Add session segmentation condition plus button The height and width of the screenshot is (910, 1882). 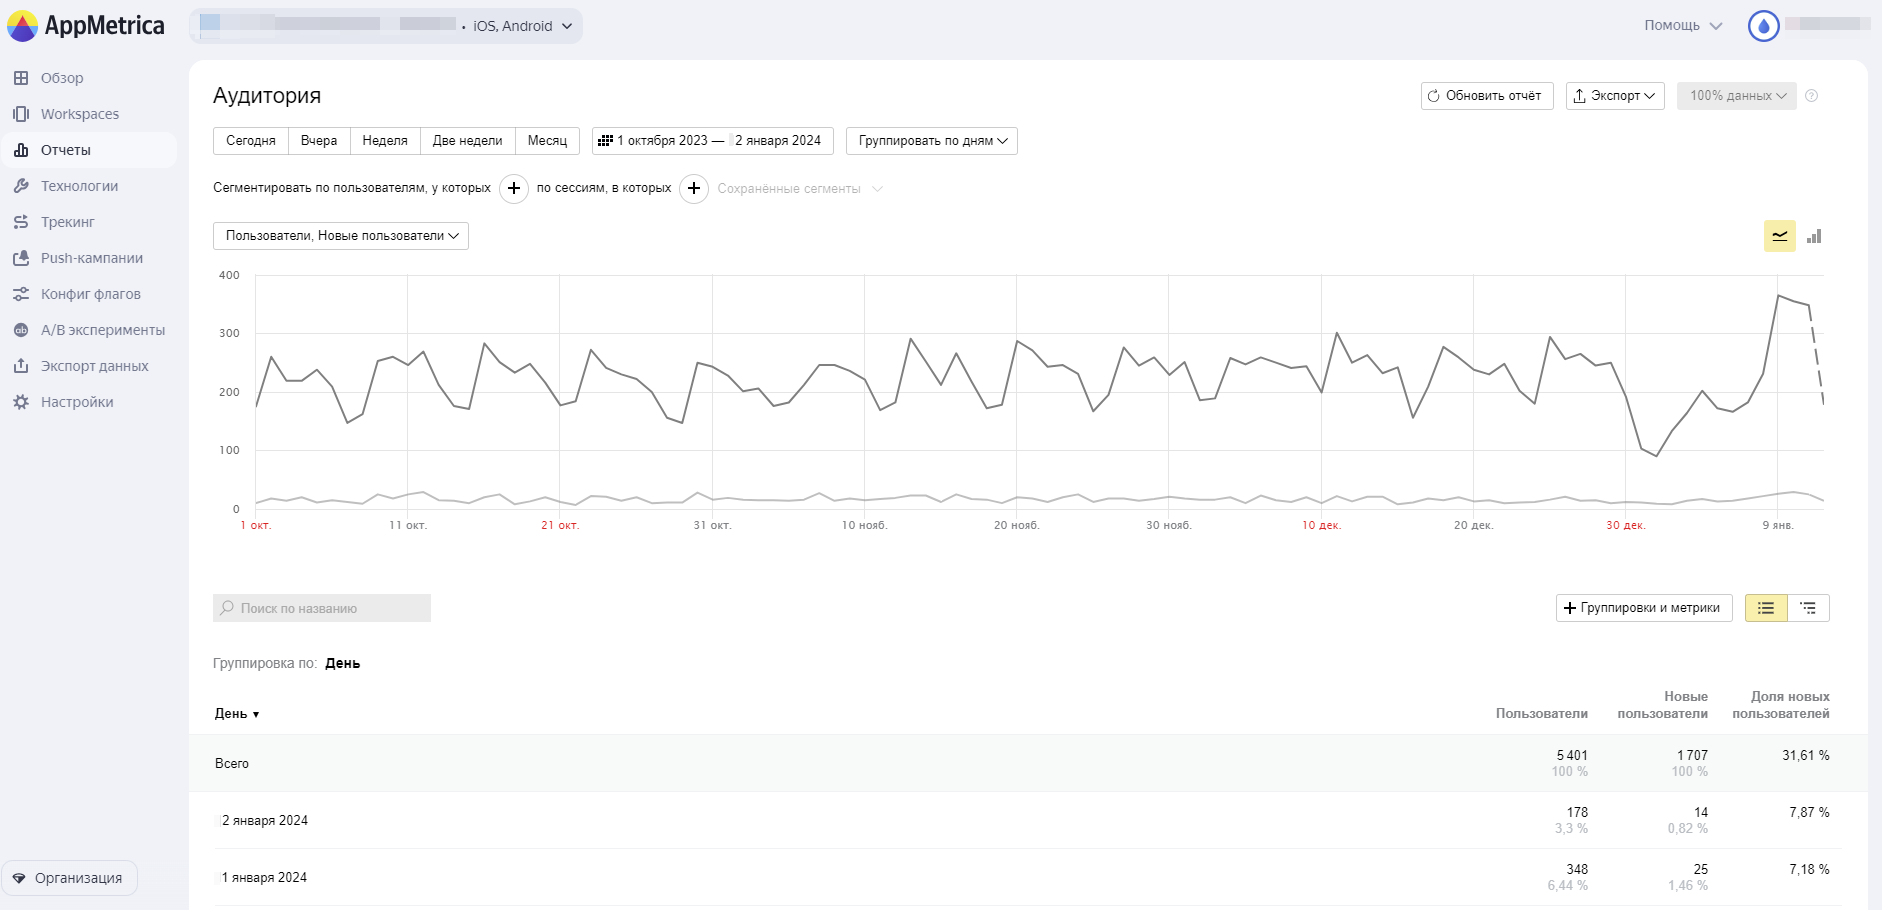tap(694, 188)
